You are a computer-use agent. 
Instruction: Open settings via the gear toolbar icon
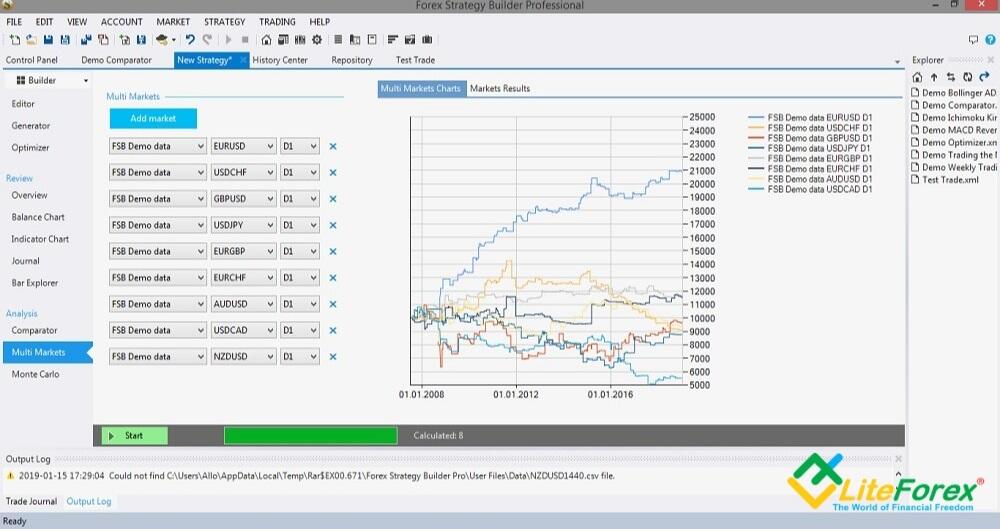[317, 40]
